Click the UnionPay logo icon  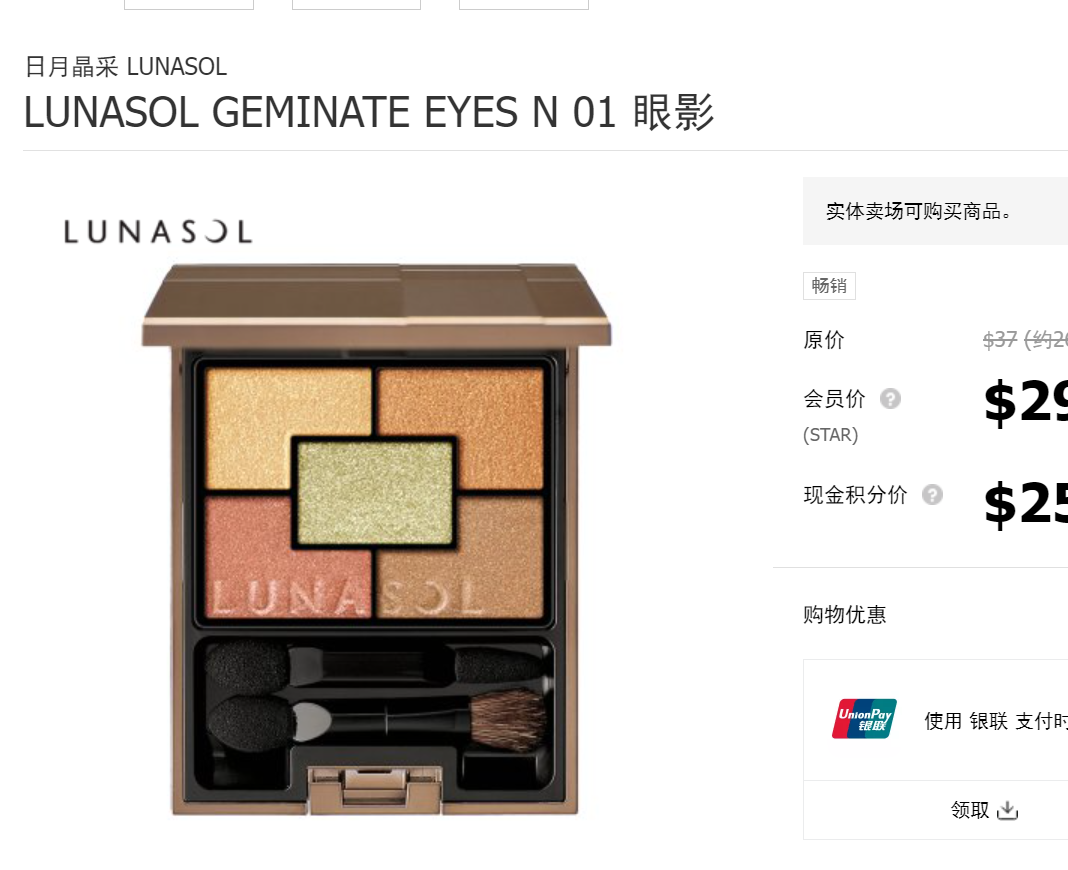click(x=864, y=719)
